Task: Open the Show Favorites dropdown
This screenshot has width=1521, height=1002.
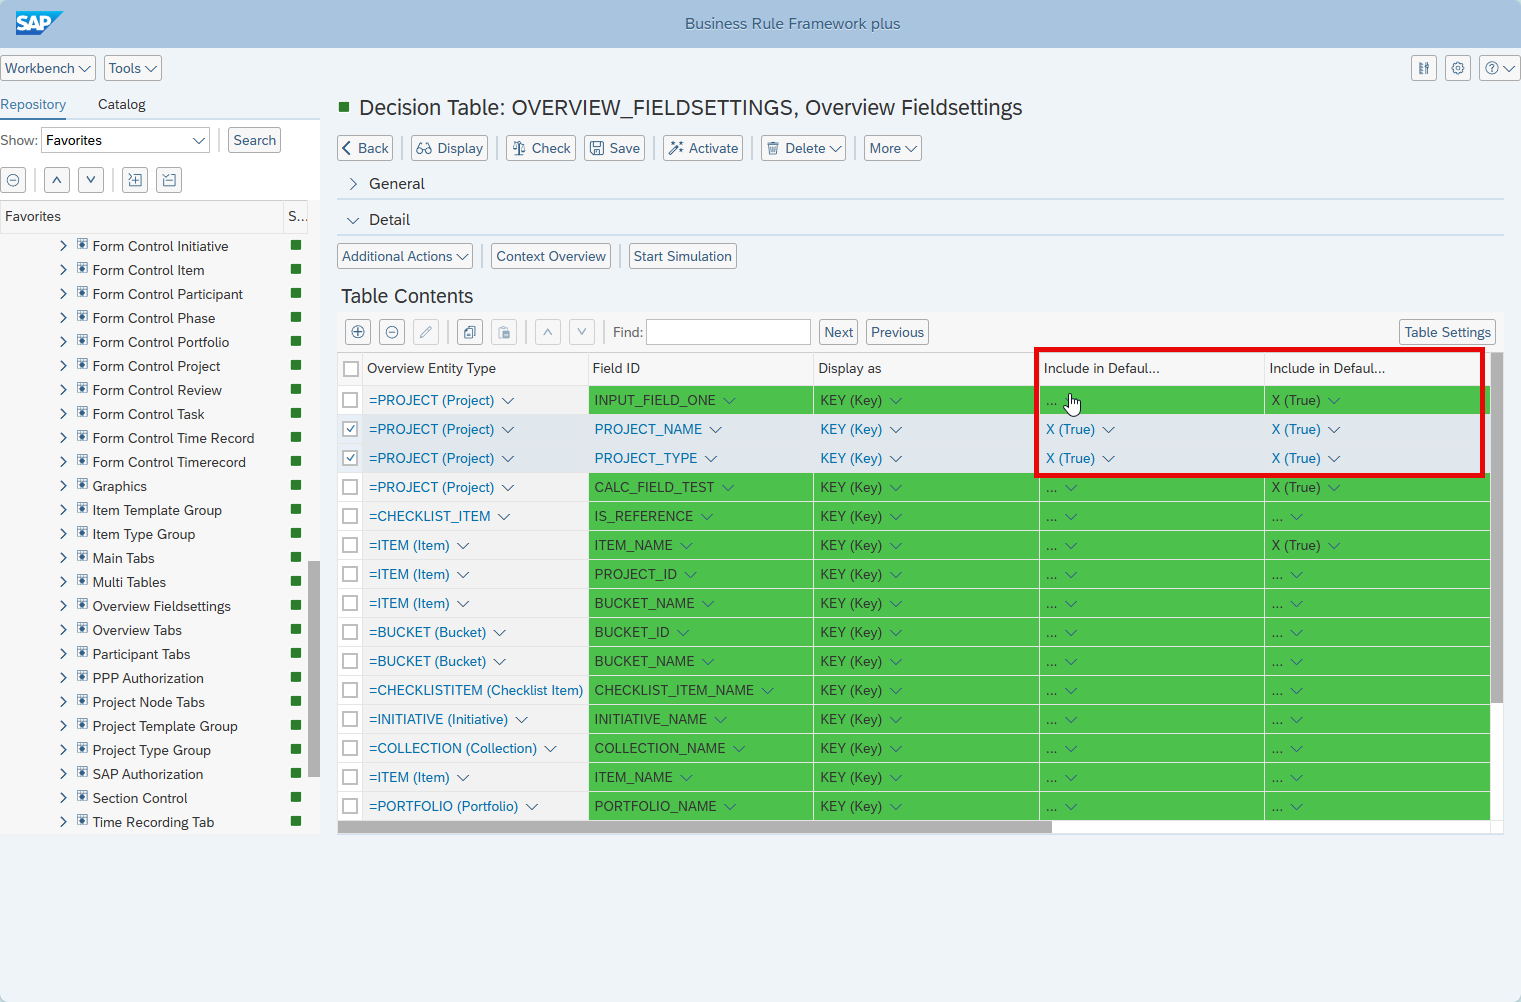Action: click(126, 140)
